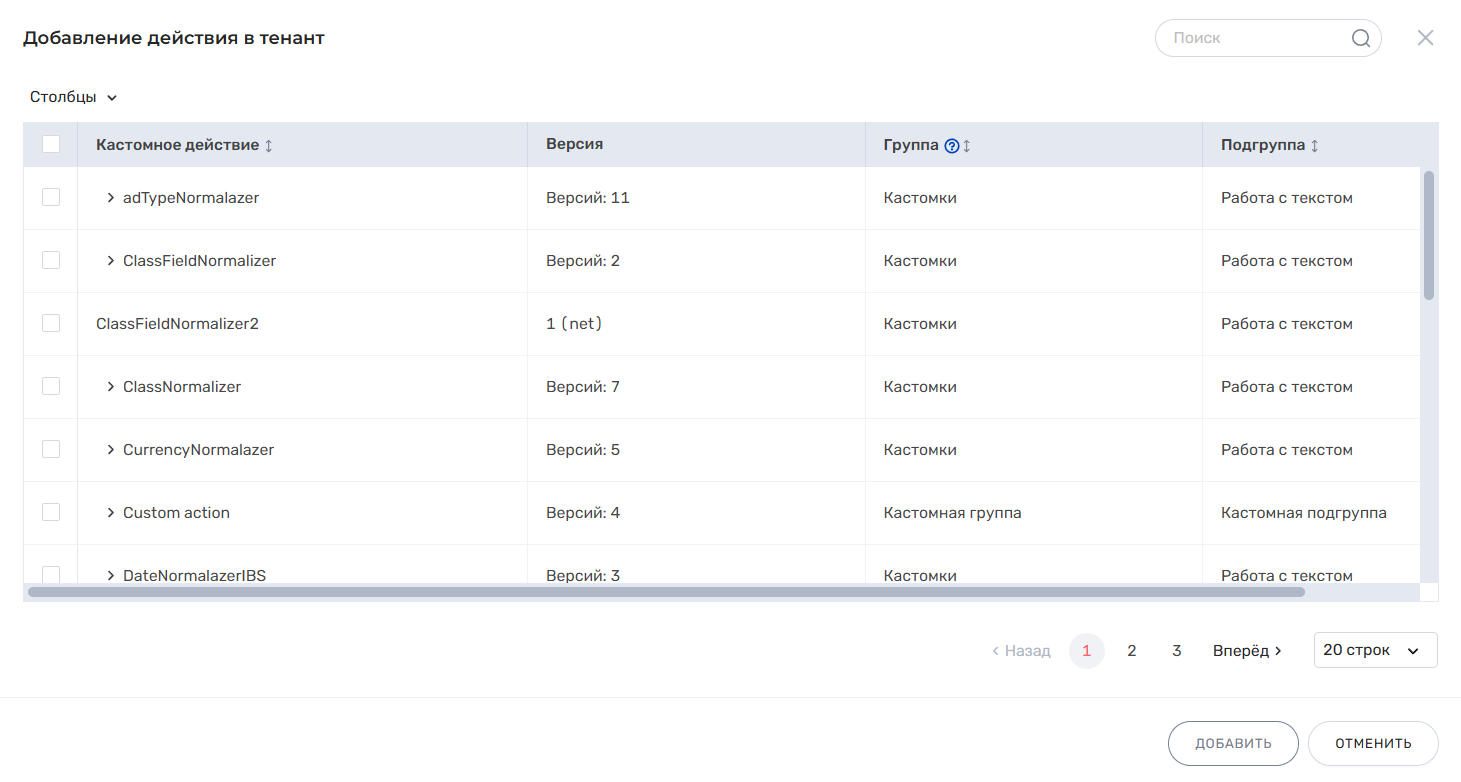Click the help icon next to Группа
This screenshot has width=1461, height=782.
click(x=952, y=146)
